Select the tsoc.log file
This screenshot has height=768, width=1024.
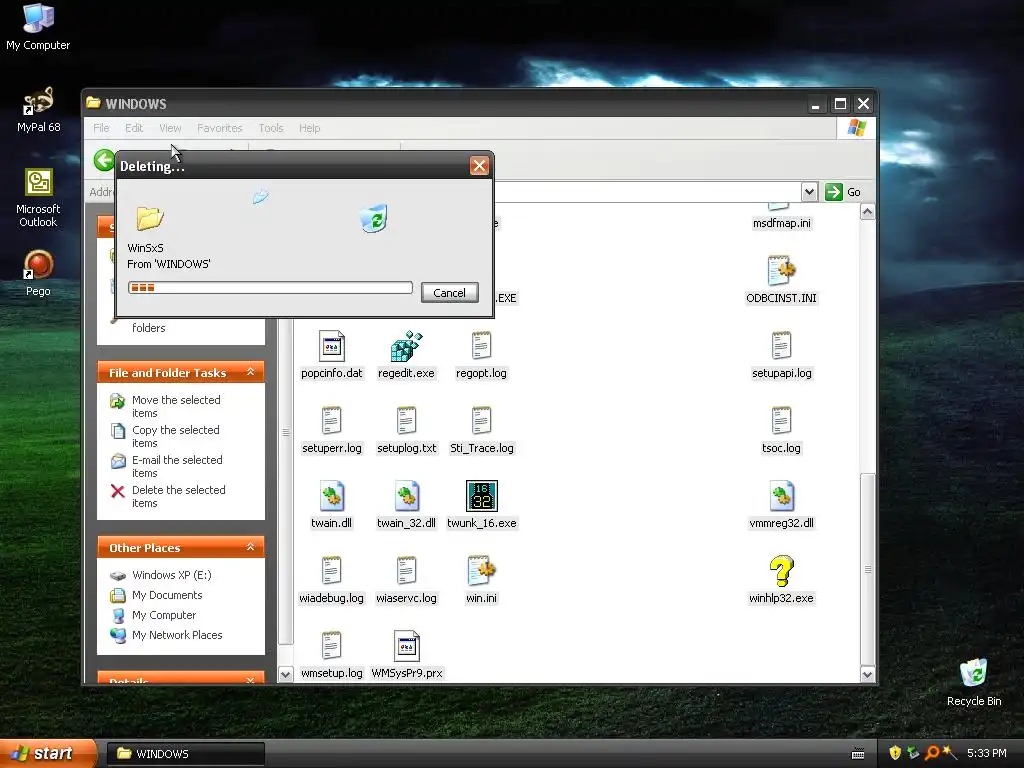click(x=781, y=430)
